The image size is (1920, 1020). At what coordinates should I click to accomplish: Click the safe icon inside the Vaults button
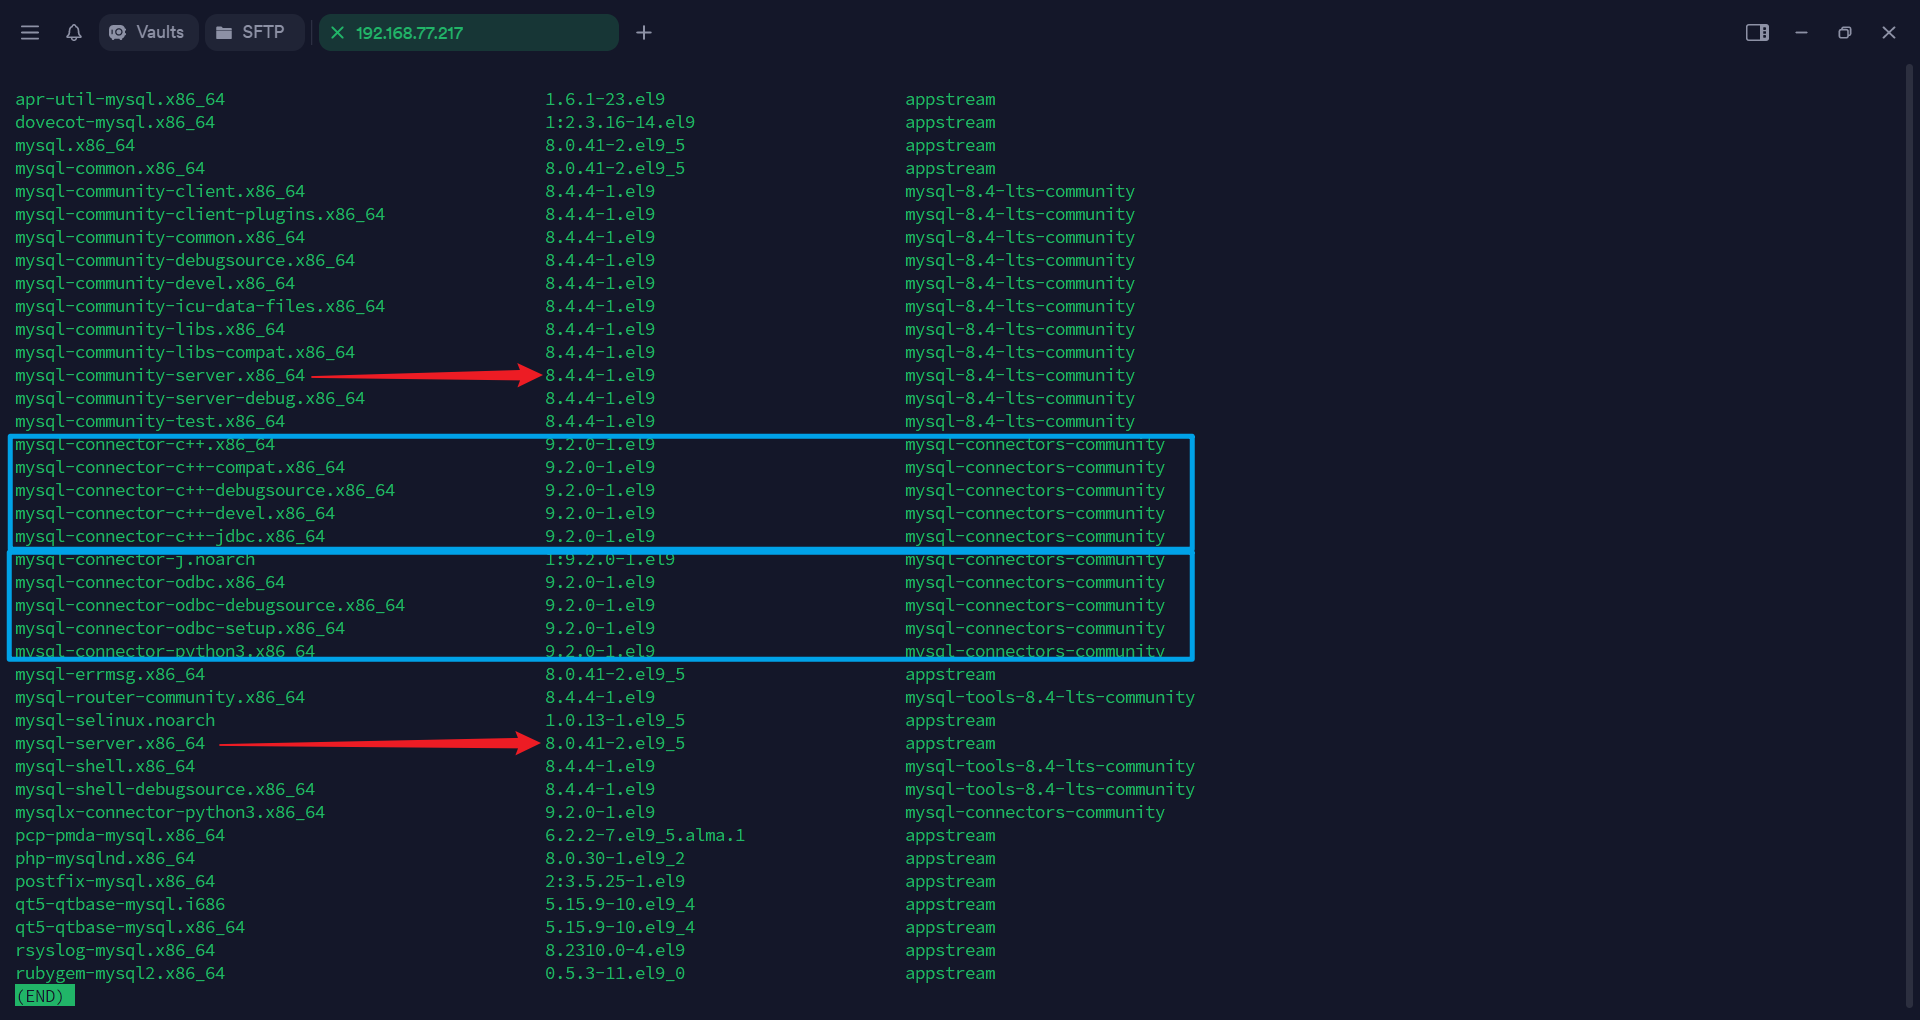point(118,32)
